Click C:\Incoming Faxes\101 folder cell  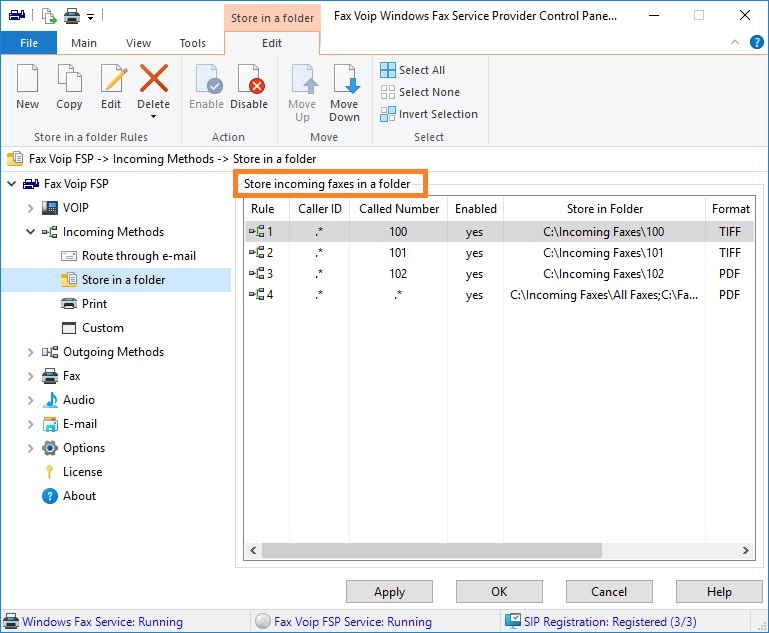603,253
